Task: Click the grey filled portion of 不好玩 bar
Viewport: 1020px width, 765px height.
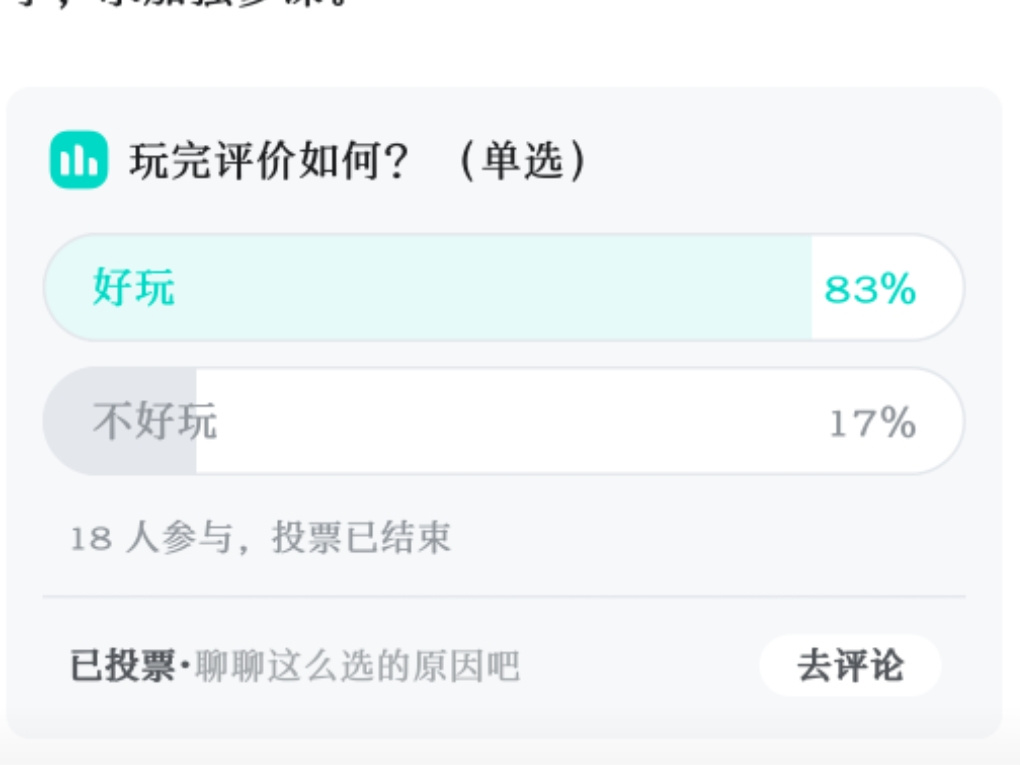Action: [x=120, y=421]
